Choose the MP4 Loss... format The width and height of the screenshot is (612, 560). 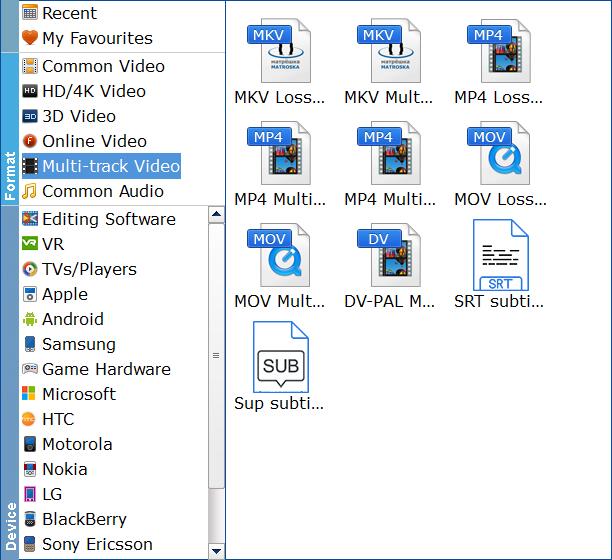[x=499, y=62]
